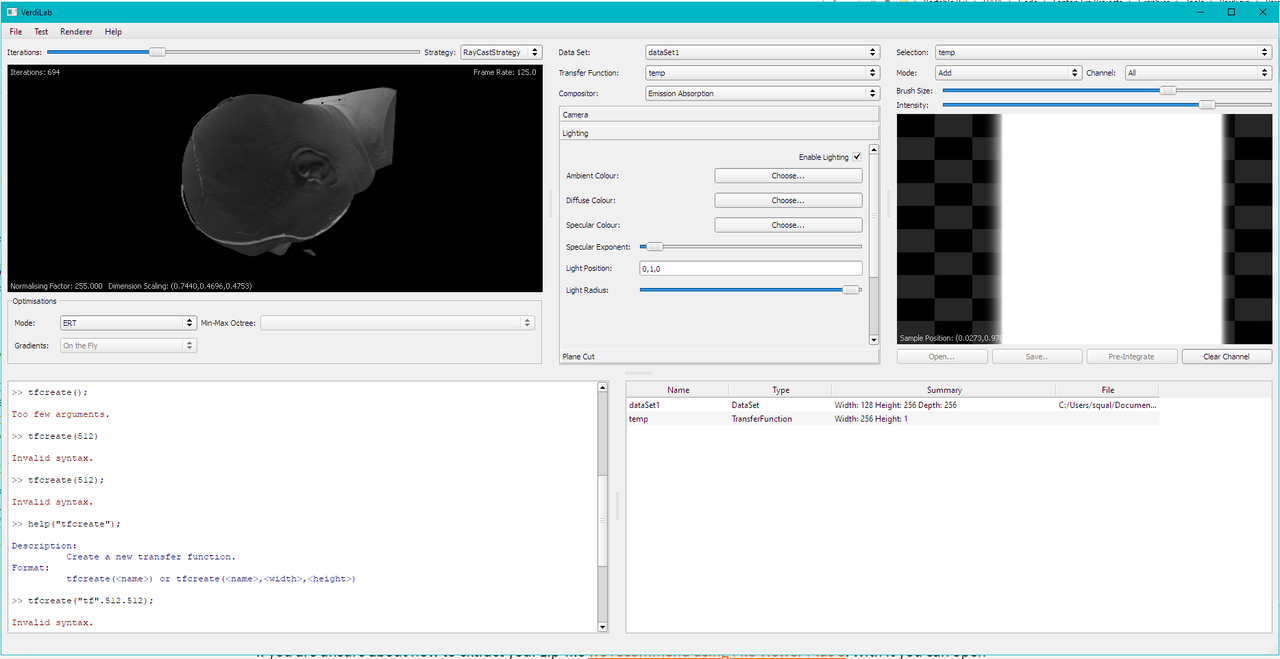Toggle the Enable Lighting checkbox
The image size is (1280, 659).
(x=857, y=157)
